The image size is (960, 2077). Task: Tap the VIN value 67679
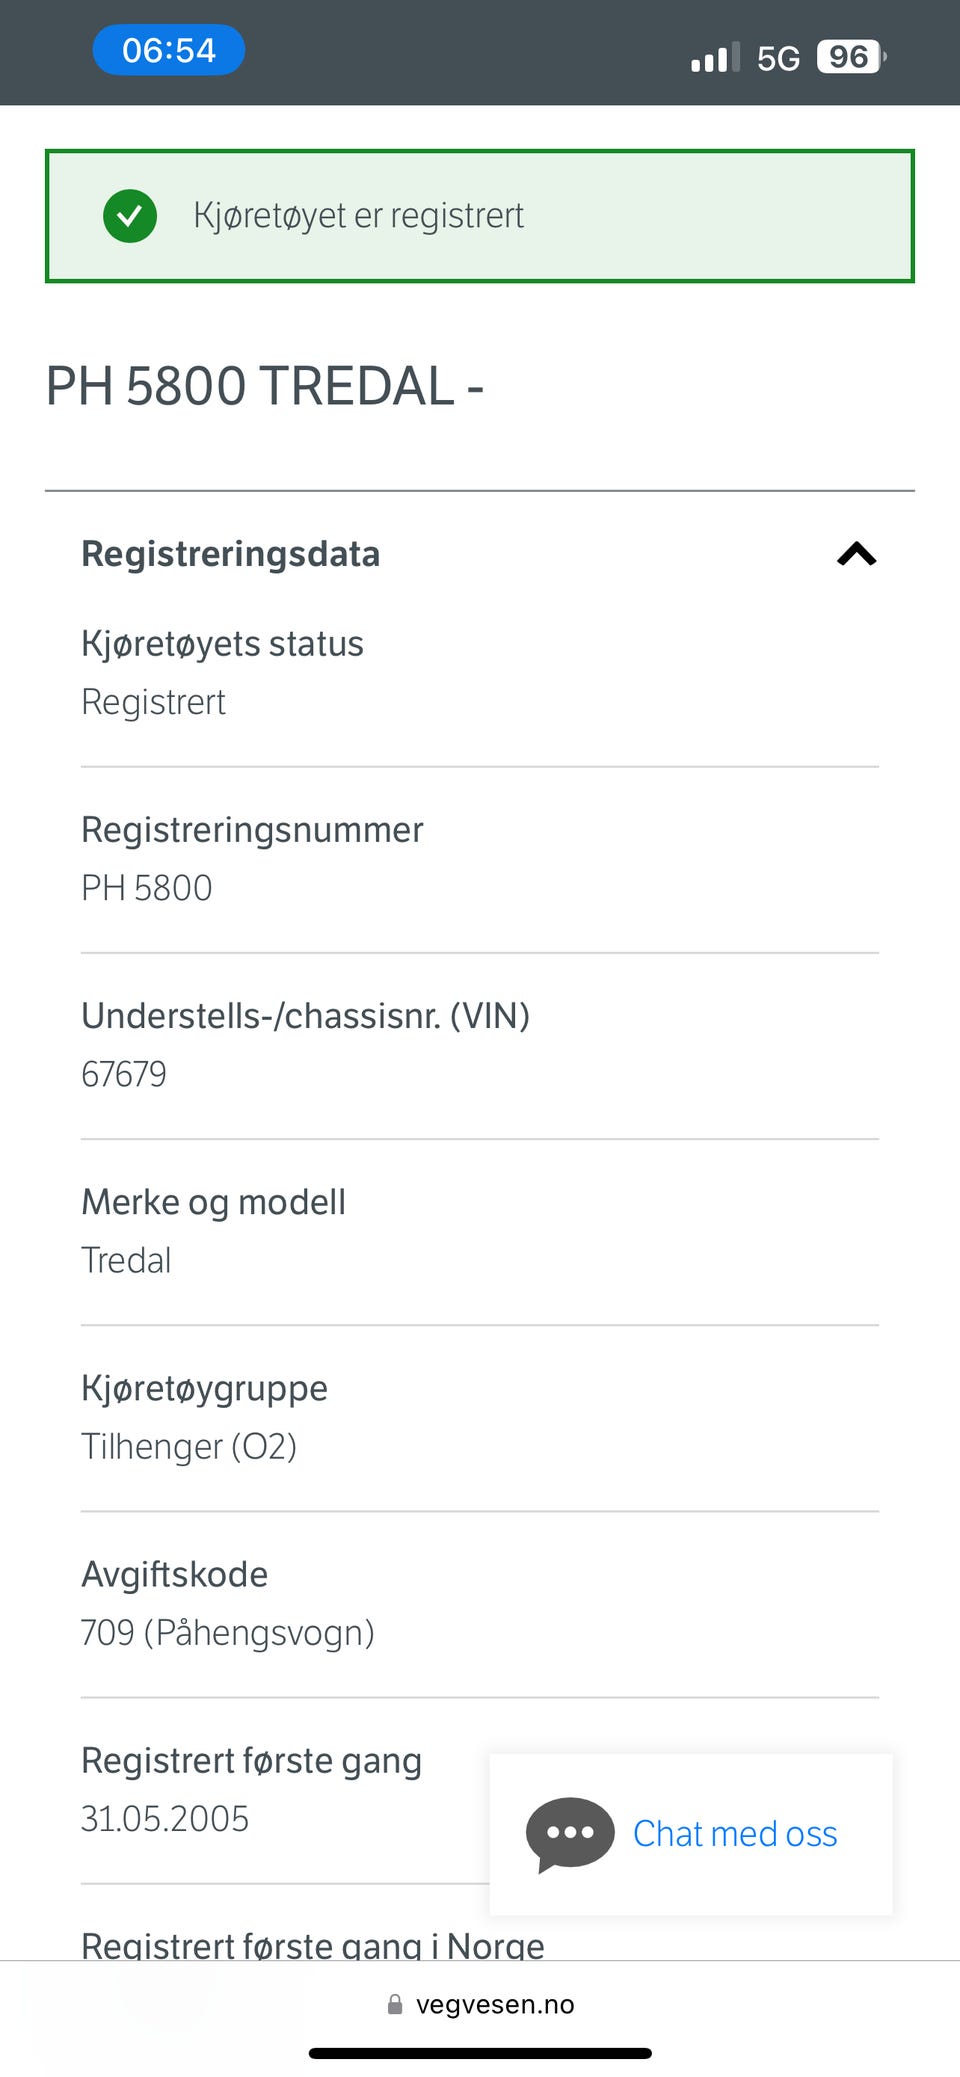[x=124, y=1074]
